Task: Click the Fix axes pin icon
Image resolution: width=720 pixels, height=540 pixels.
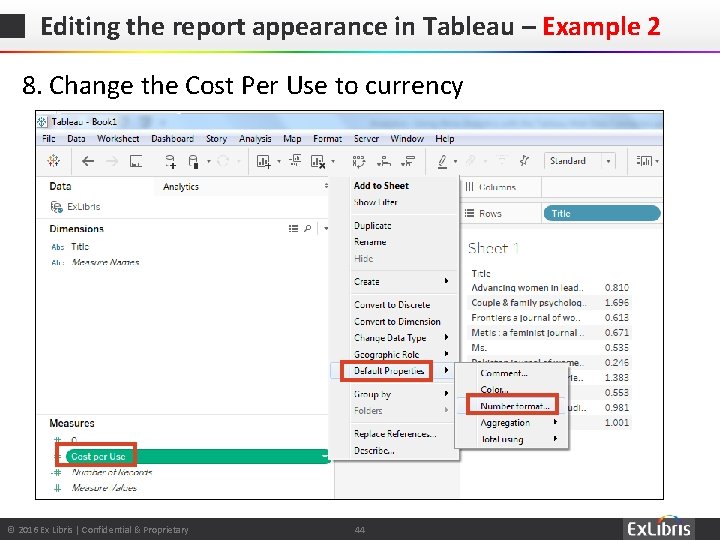Action: click(x=524, y=161)
